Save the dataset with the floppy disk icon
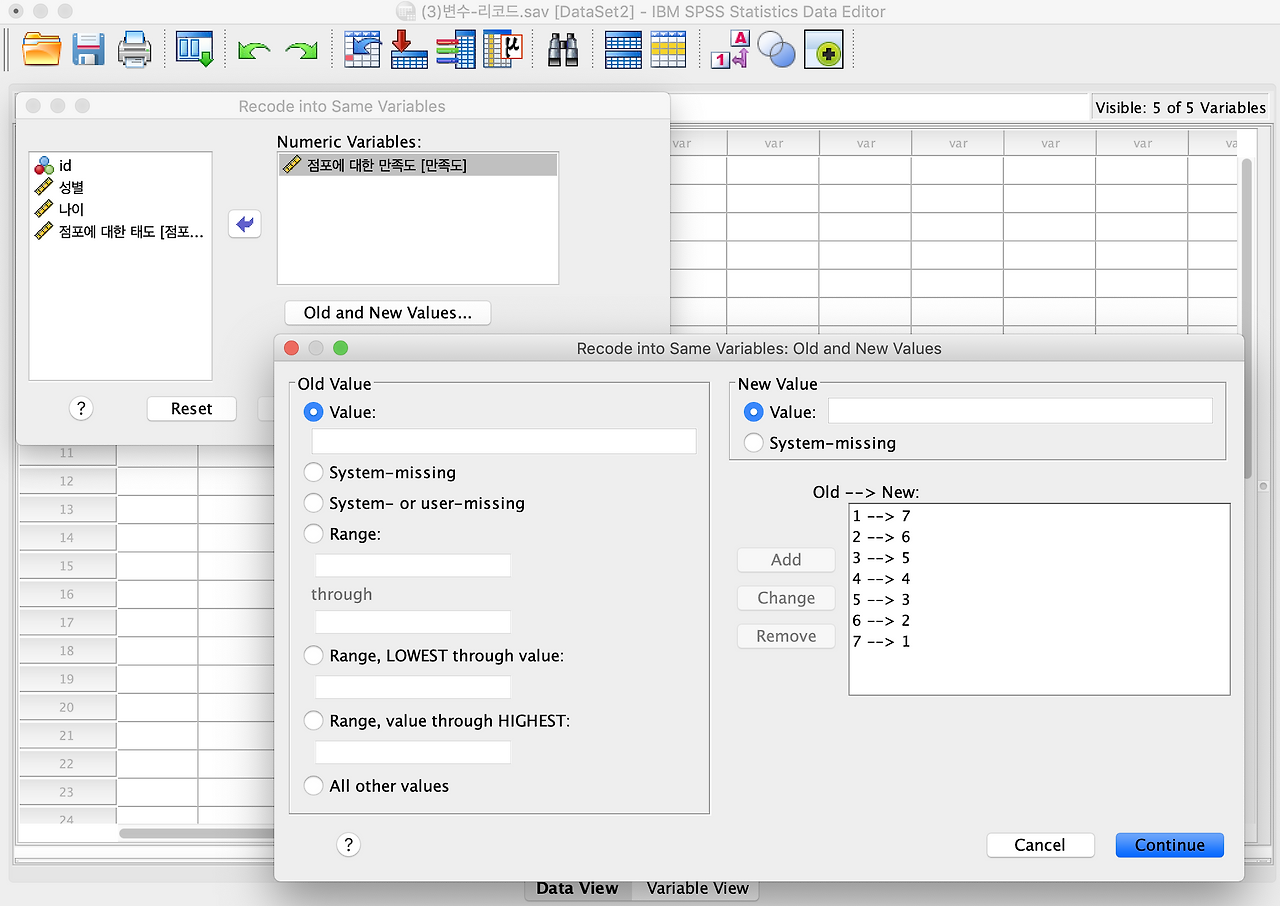The height and width of the screenshot is (906, 1280). point(88,49)
